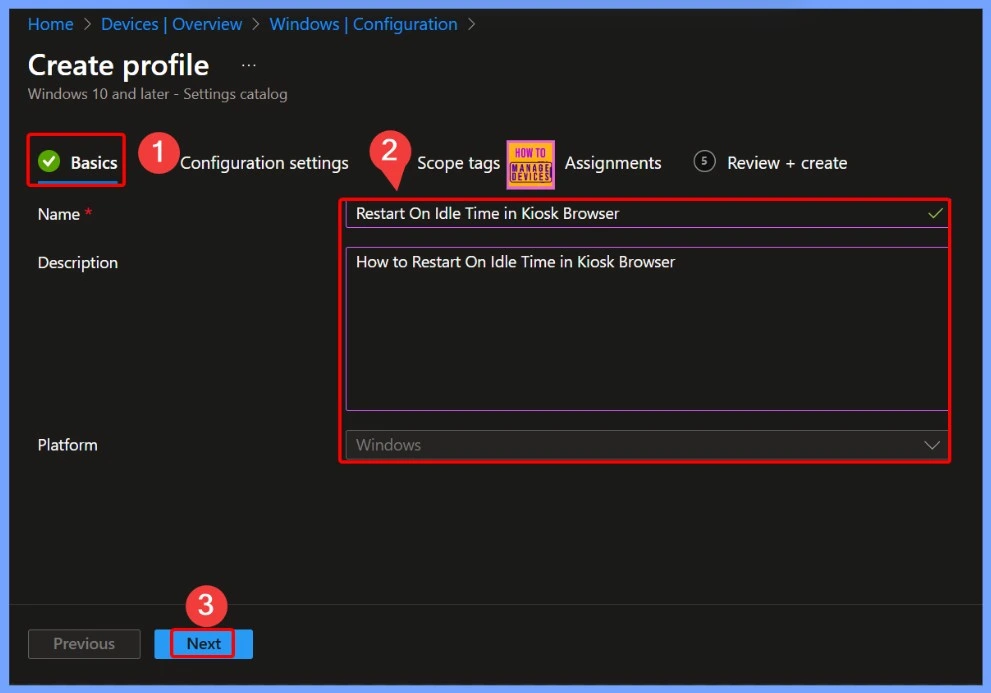Select the Assignments tab
Screen dimensions: 991x693
click(613, 163)
